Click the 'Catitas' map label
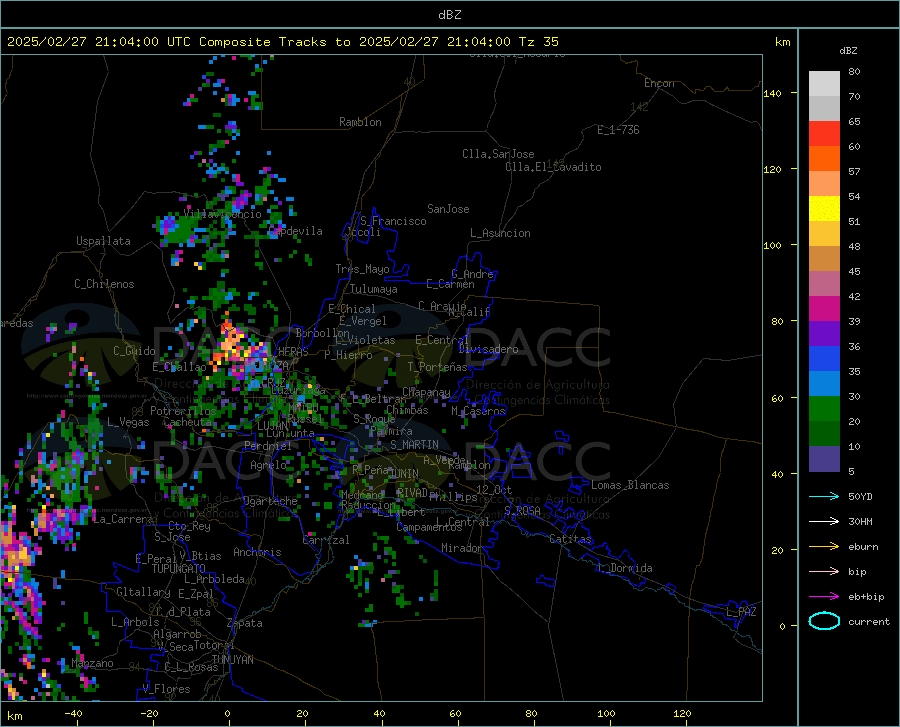This screenshot has height=727, width=900. [x=570, y=539]
